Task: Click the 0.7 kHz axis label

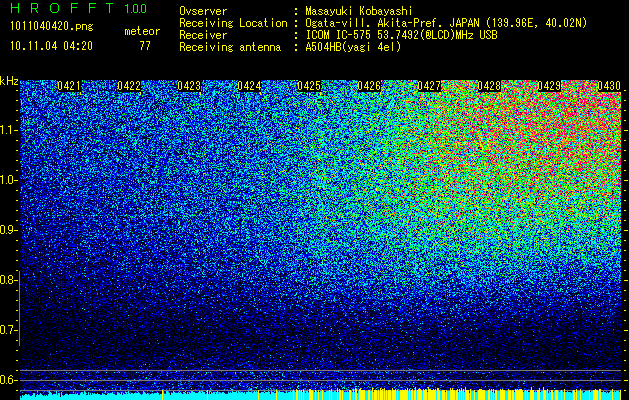Action: (x=8, y=330)
